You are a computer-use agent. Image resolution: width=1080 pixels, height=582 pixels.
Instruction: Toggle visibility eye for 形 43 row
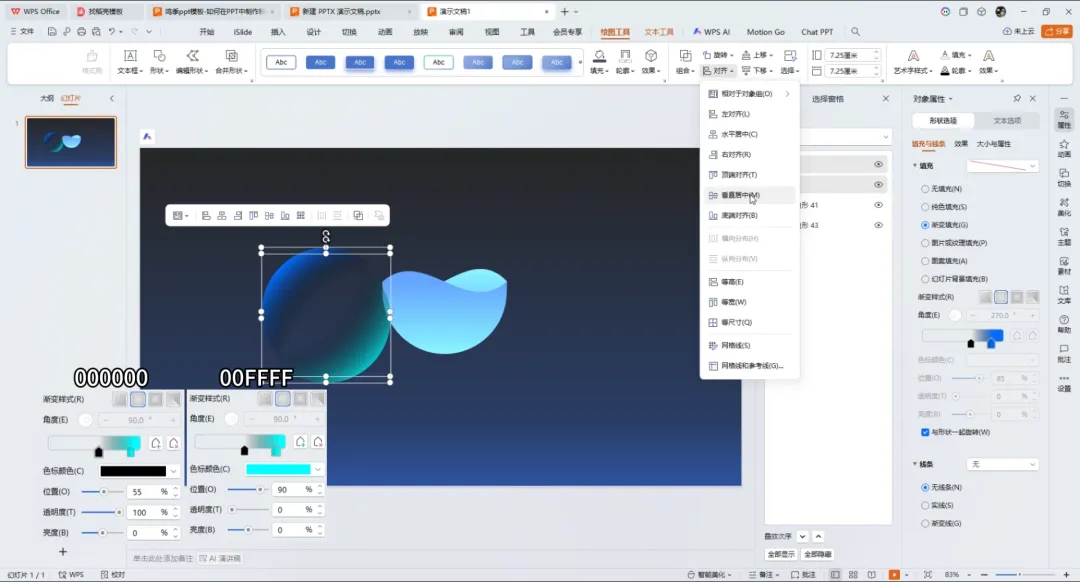coord(878,225)
